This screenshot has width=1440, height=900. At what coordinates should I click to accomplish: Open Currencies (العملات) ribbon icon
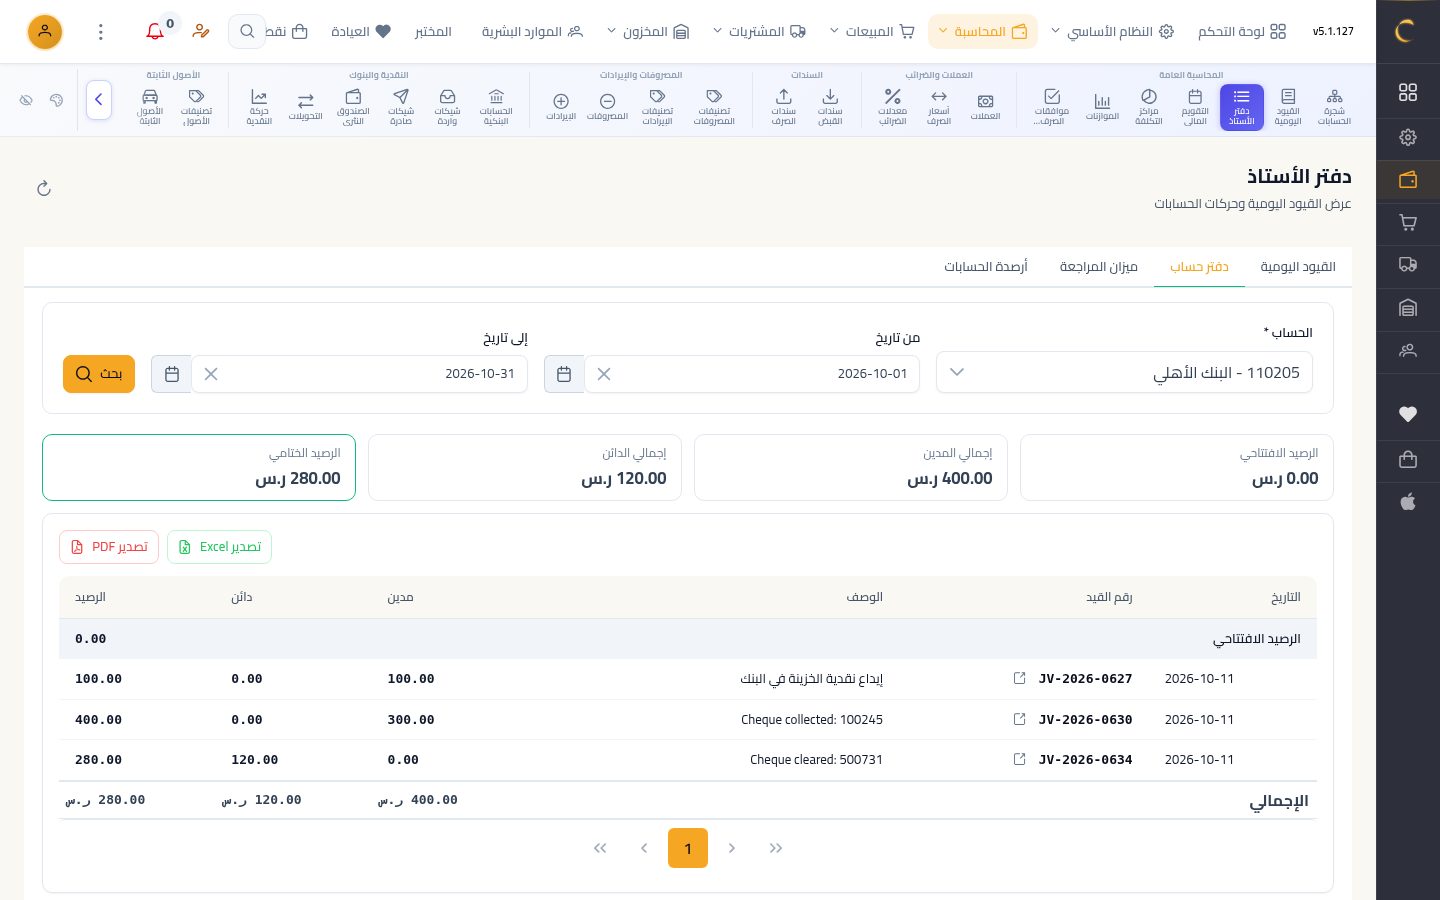tap(985, 107)
